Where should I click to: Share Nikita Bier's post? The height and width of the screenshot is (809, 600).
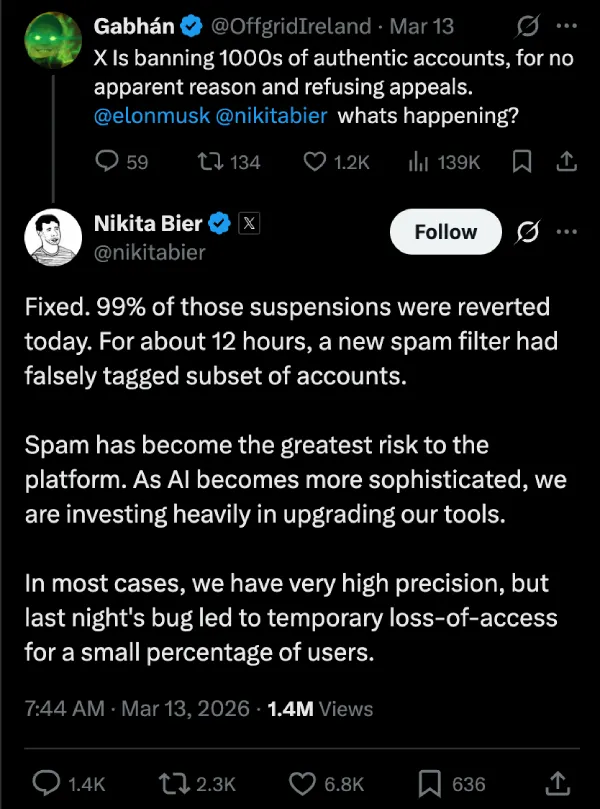coord(560,783)
